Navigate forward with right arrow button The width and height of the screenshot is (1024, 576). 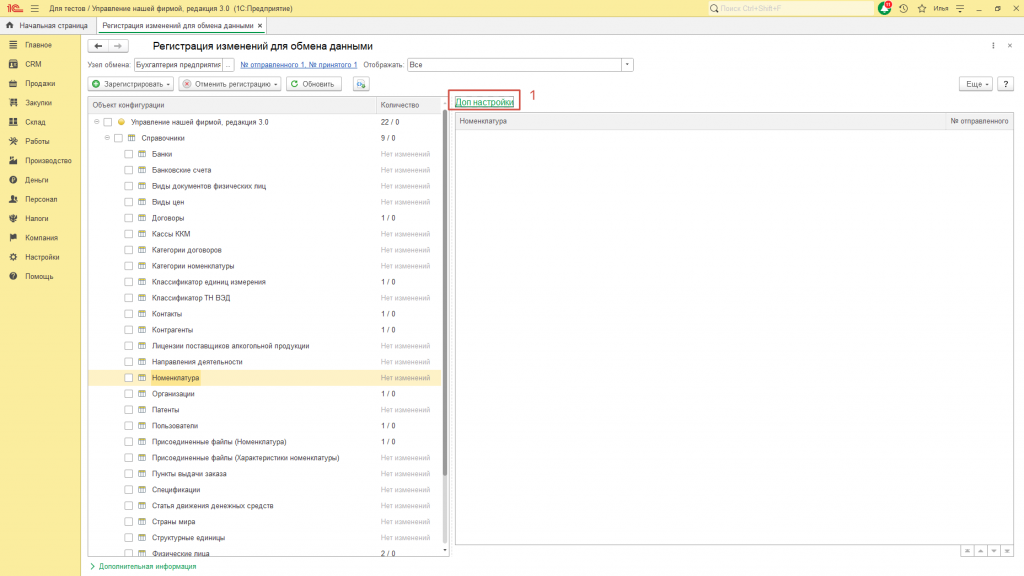[118, 46]
